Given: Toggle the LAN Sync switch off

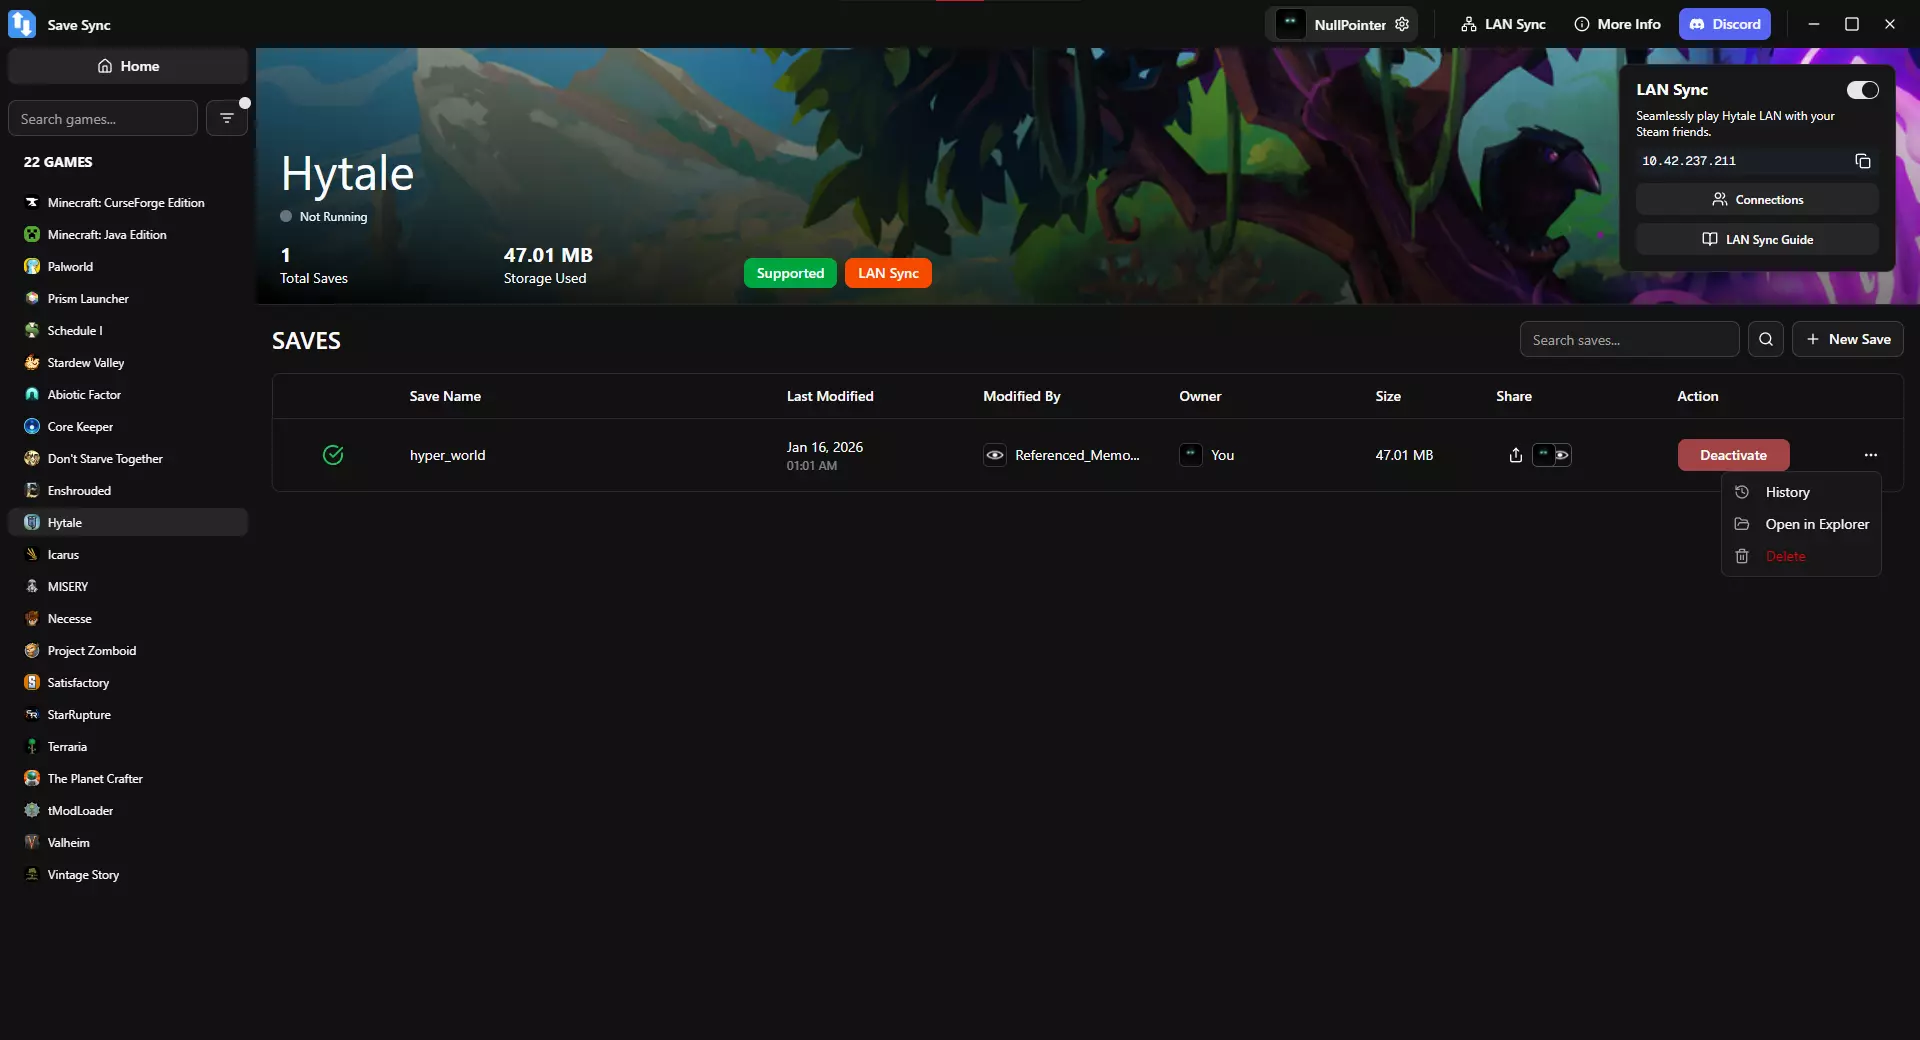Looking at the screenshot, I should point(1862,90).
